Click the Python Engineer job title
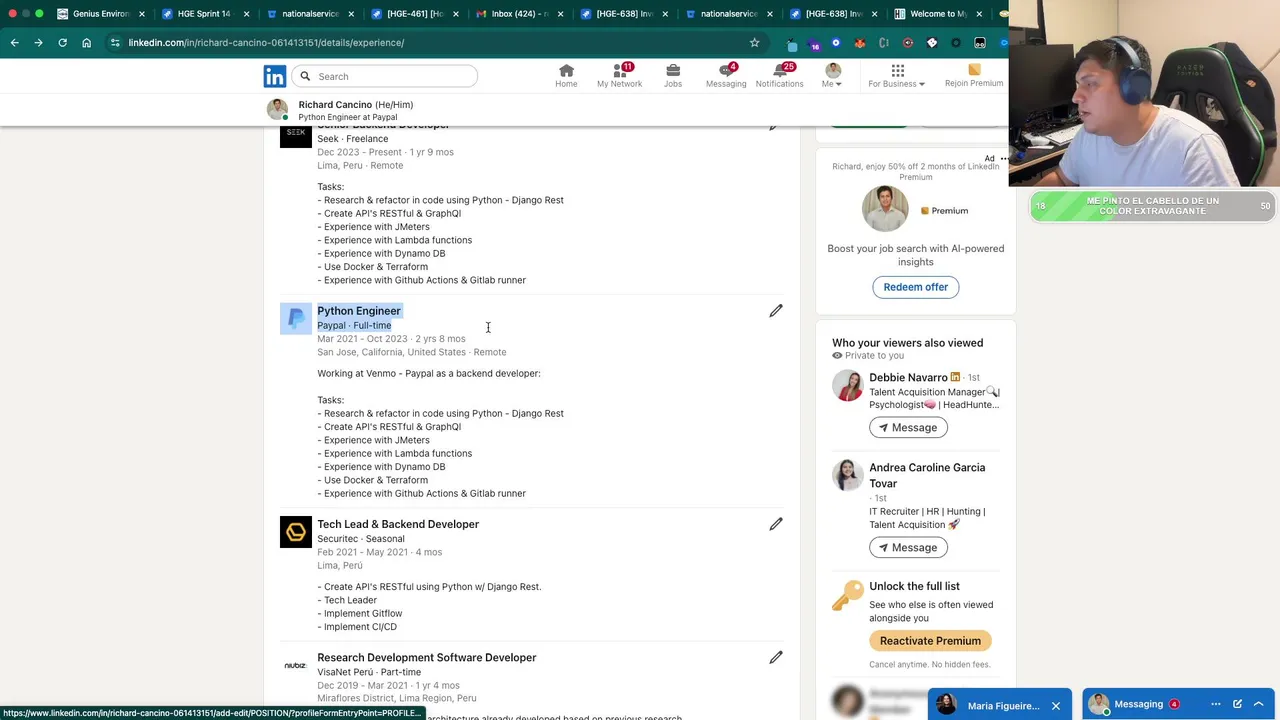The height and width of the screenshot is (720, 1280). (358, 311)
